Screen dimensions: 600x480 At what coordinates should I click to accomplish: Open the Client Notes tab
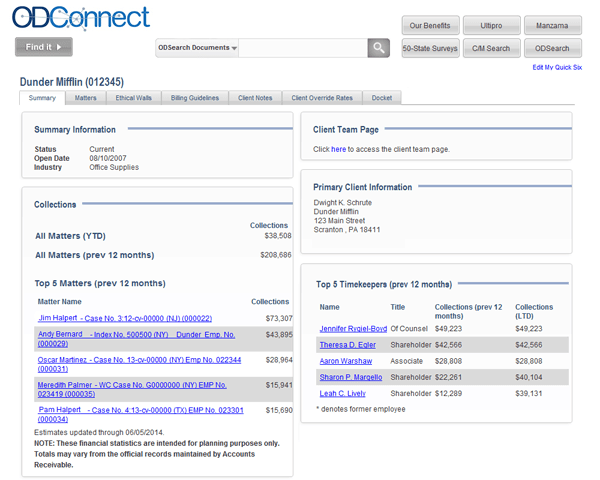(255, 98)
